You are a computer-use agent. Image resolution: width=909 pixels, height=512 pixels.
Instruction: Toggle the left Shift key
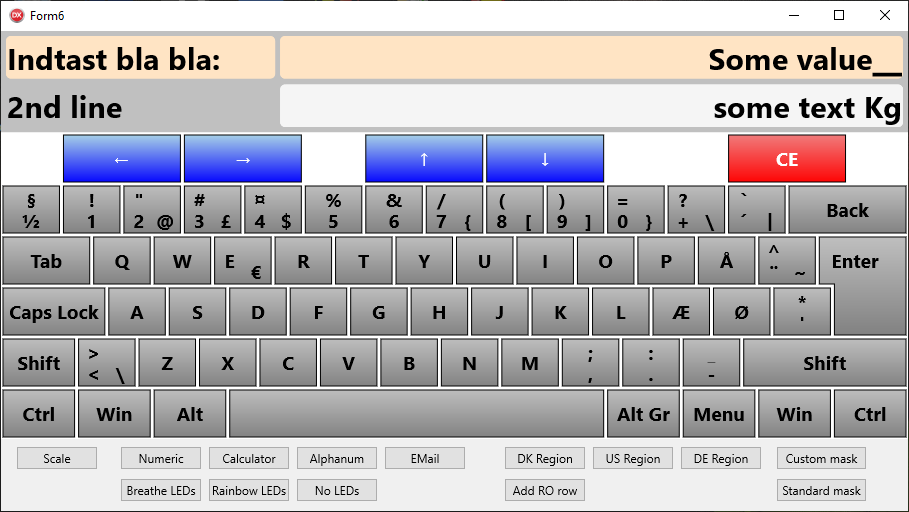coord(39,363)
